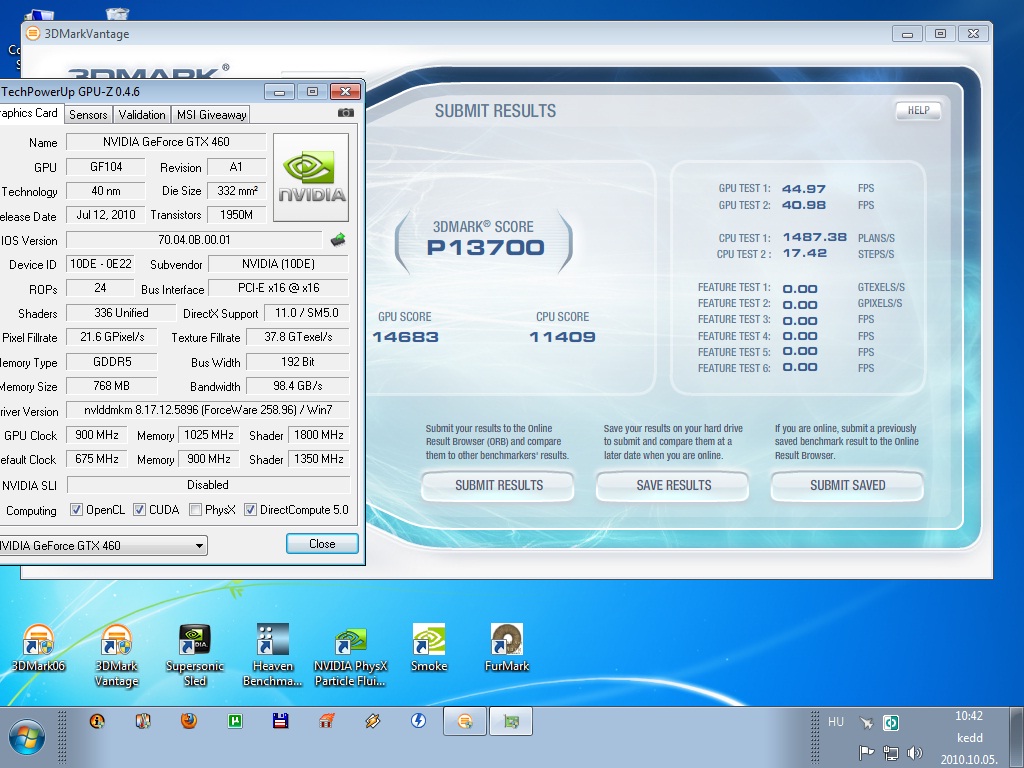Click the Device ID 10DE - 0E22 field
This screenshot has width=1024, height=768.
(x=101, y=264)
